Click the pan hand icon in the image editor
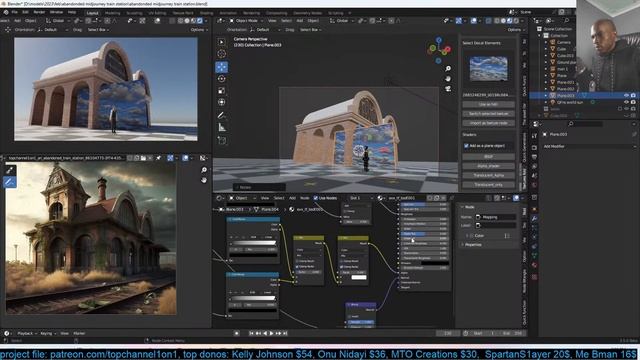 click(204, 180)
